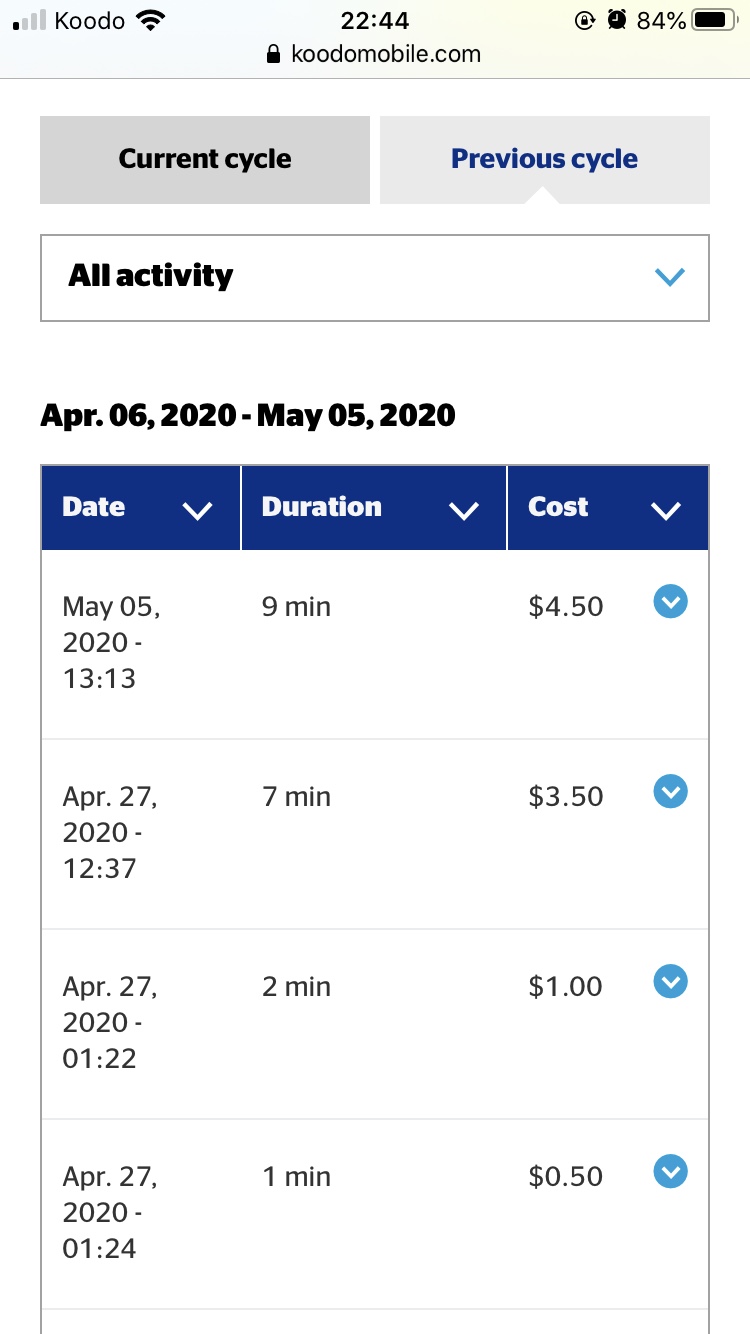The height and width of the screenshot is (1334, 750).
Task: Sort by the Duration column chevron
Action: coord(464,511)
